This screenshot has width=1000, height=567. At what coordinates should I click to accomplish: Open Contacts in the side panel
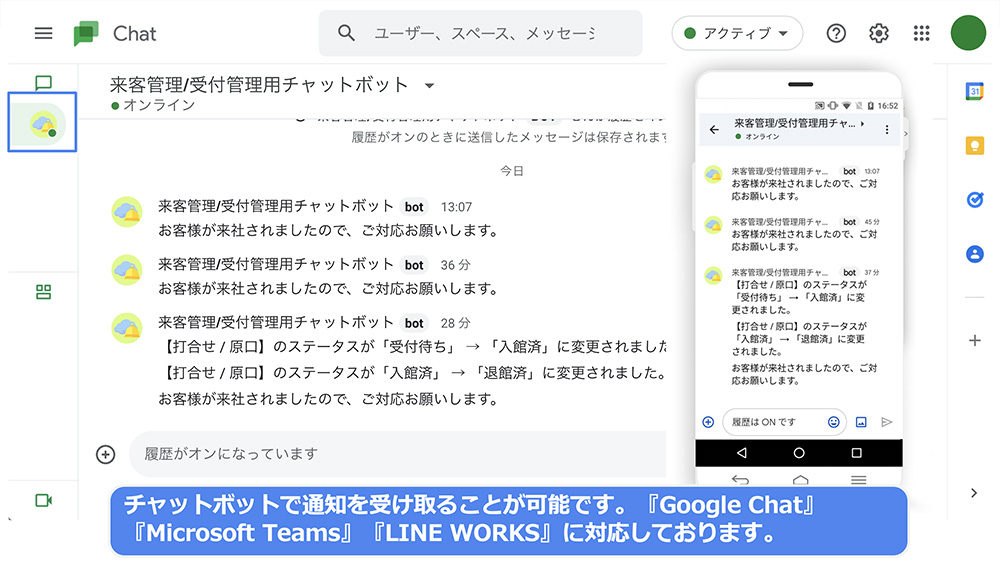tap(974, 254)
